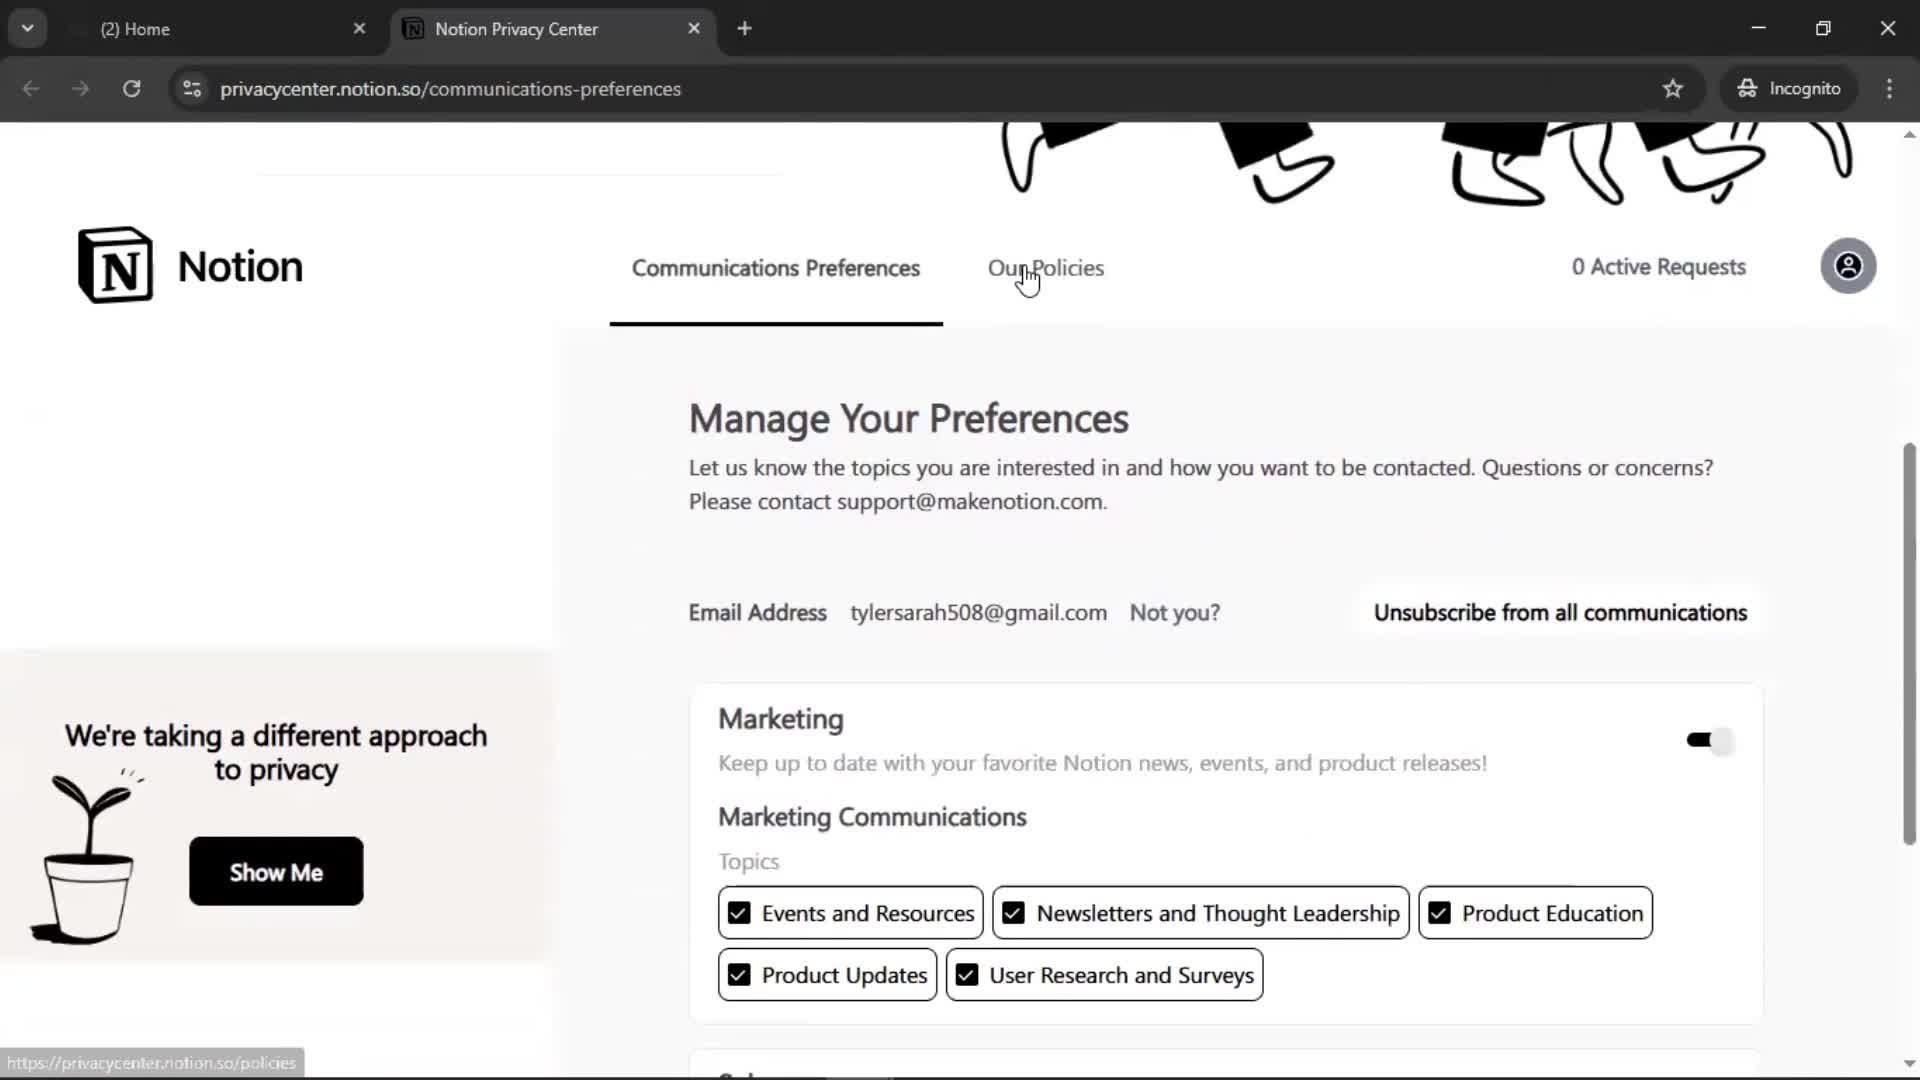Click the browser forward arrow
Screen dimensions: 1920x1080
pos(81,89)
